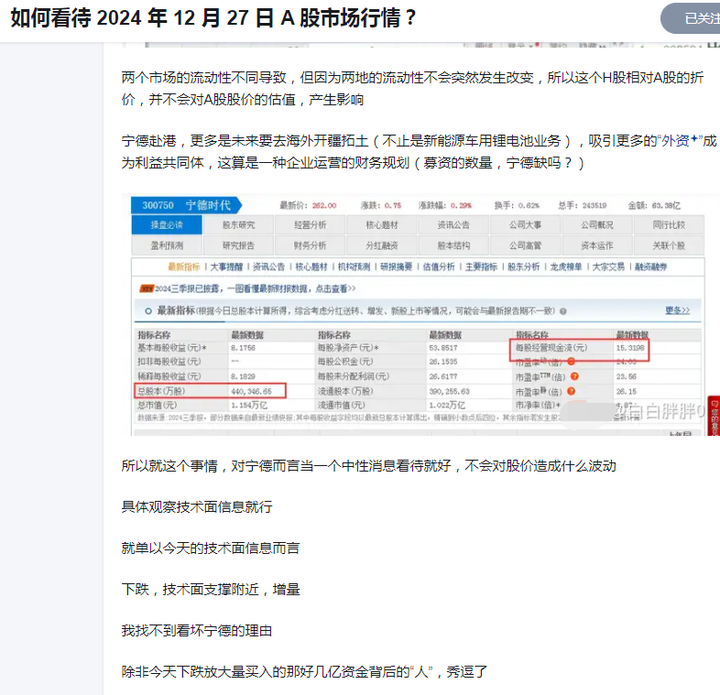
Task: Click the 300750 宁德时代 stock name banner
Action: point(186,205)
